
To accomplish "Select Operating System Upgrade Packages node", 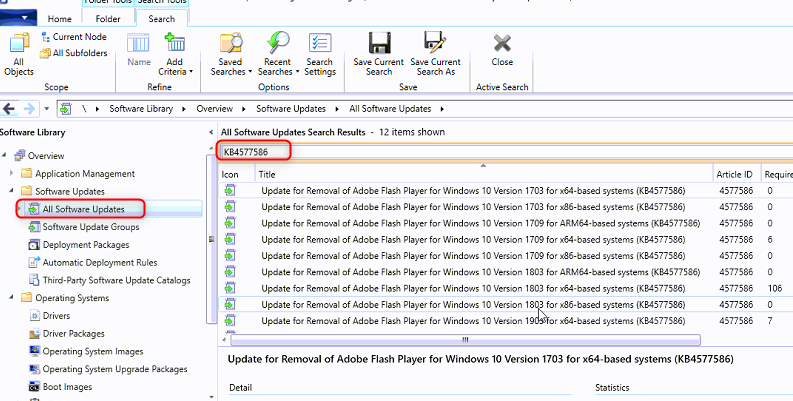I will (x=115, y=369).
